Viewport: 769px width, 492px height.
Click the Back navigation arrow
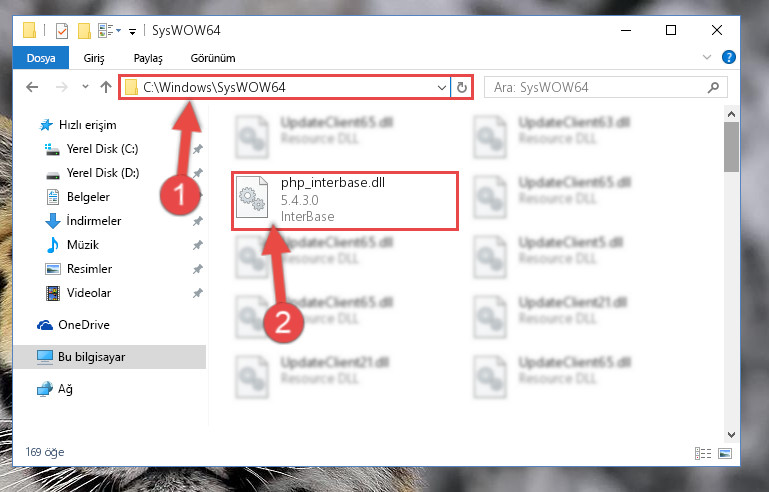click(x=32, y=87)
